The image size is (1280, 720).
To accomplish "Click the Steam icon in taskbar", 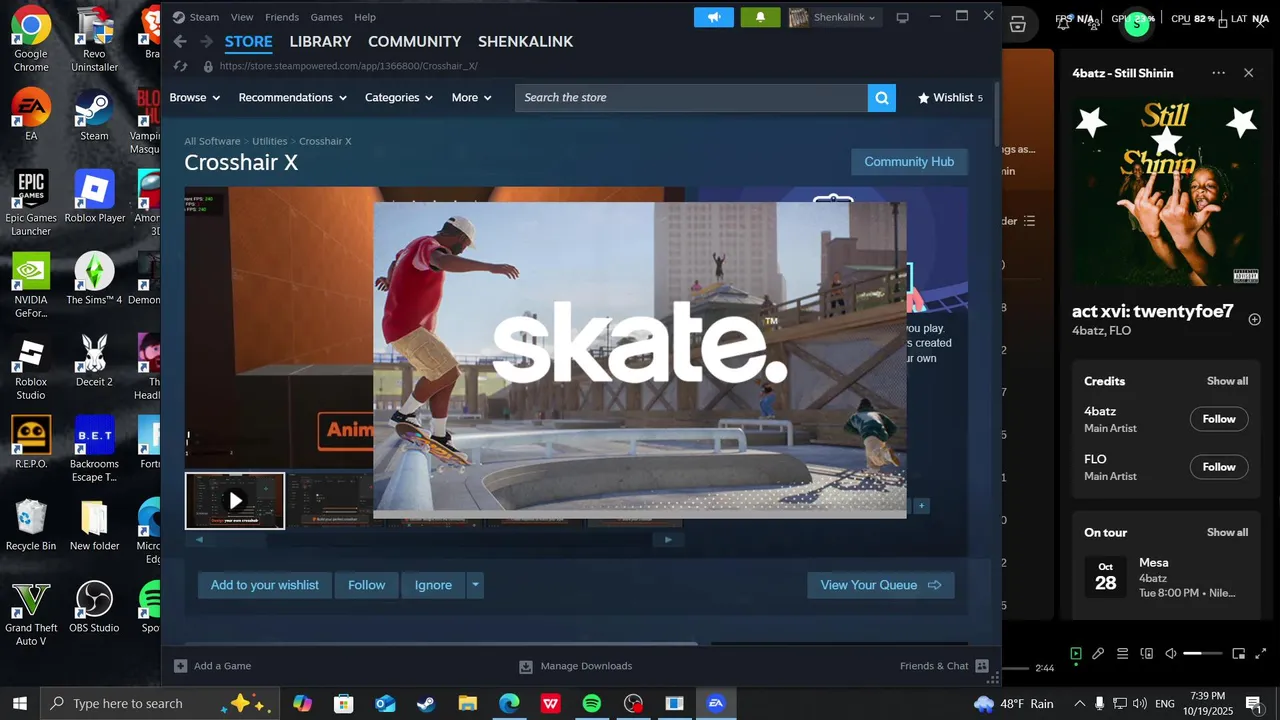I will coord(426,704).
